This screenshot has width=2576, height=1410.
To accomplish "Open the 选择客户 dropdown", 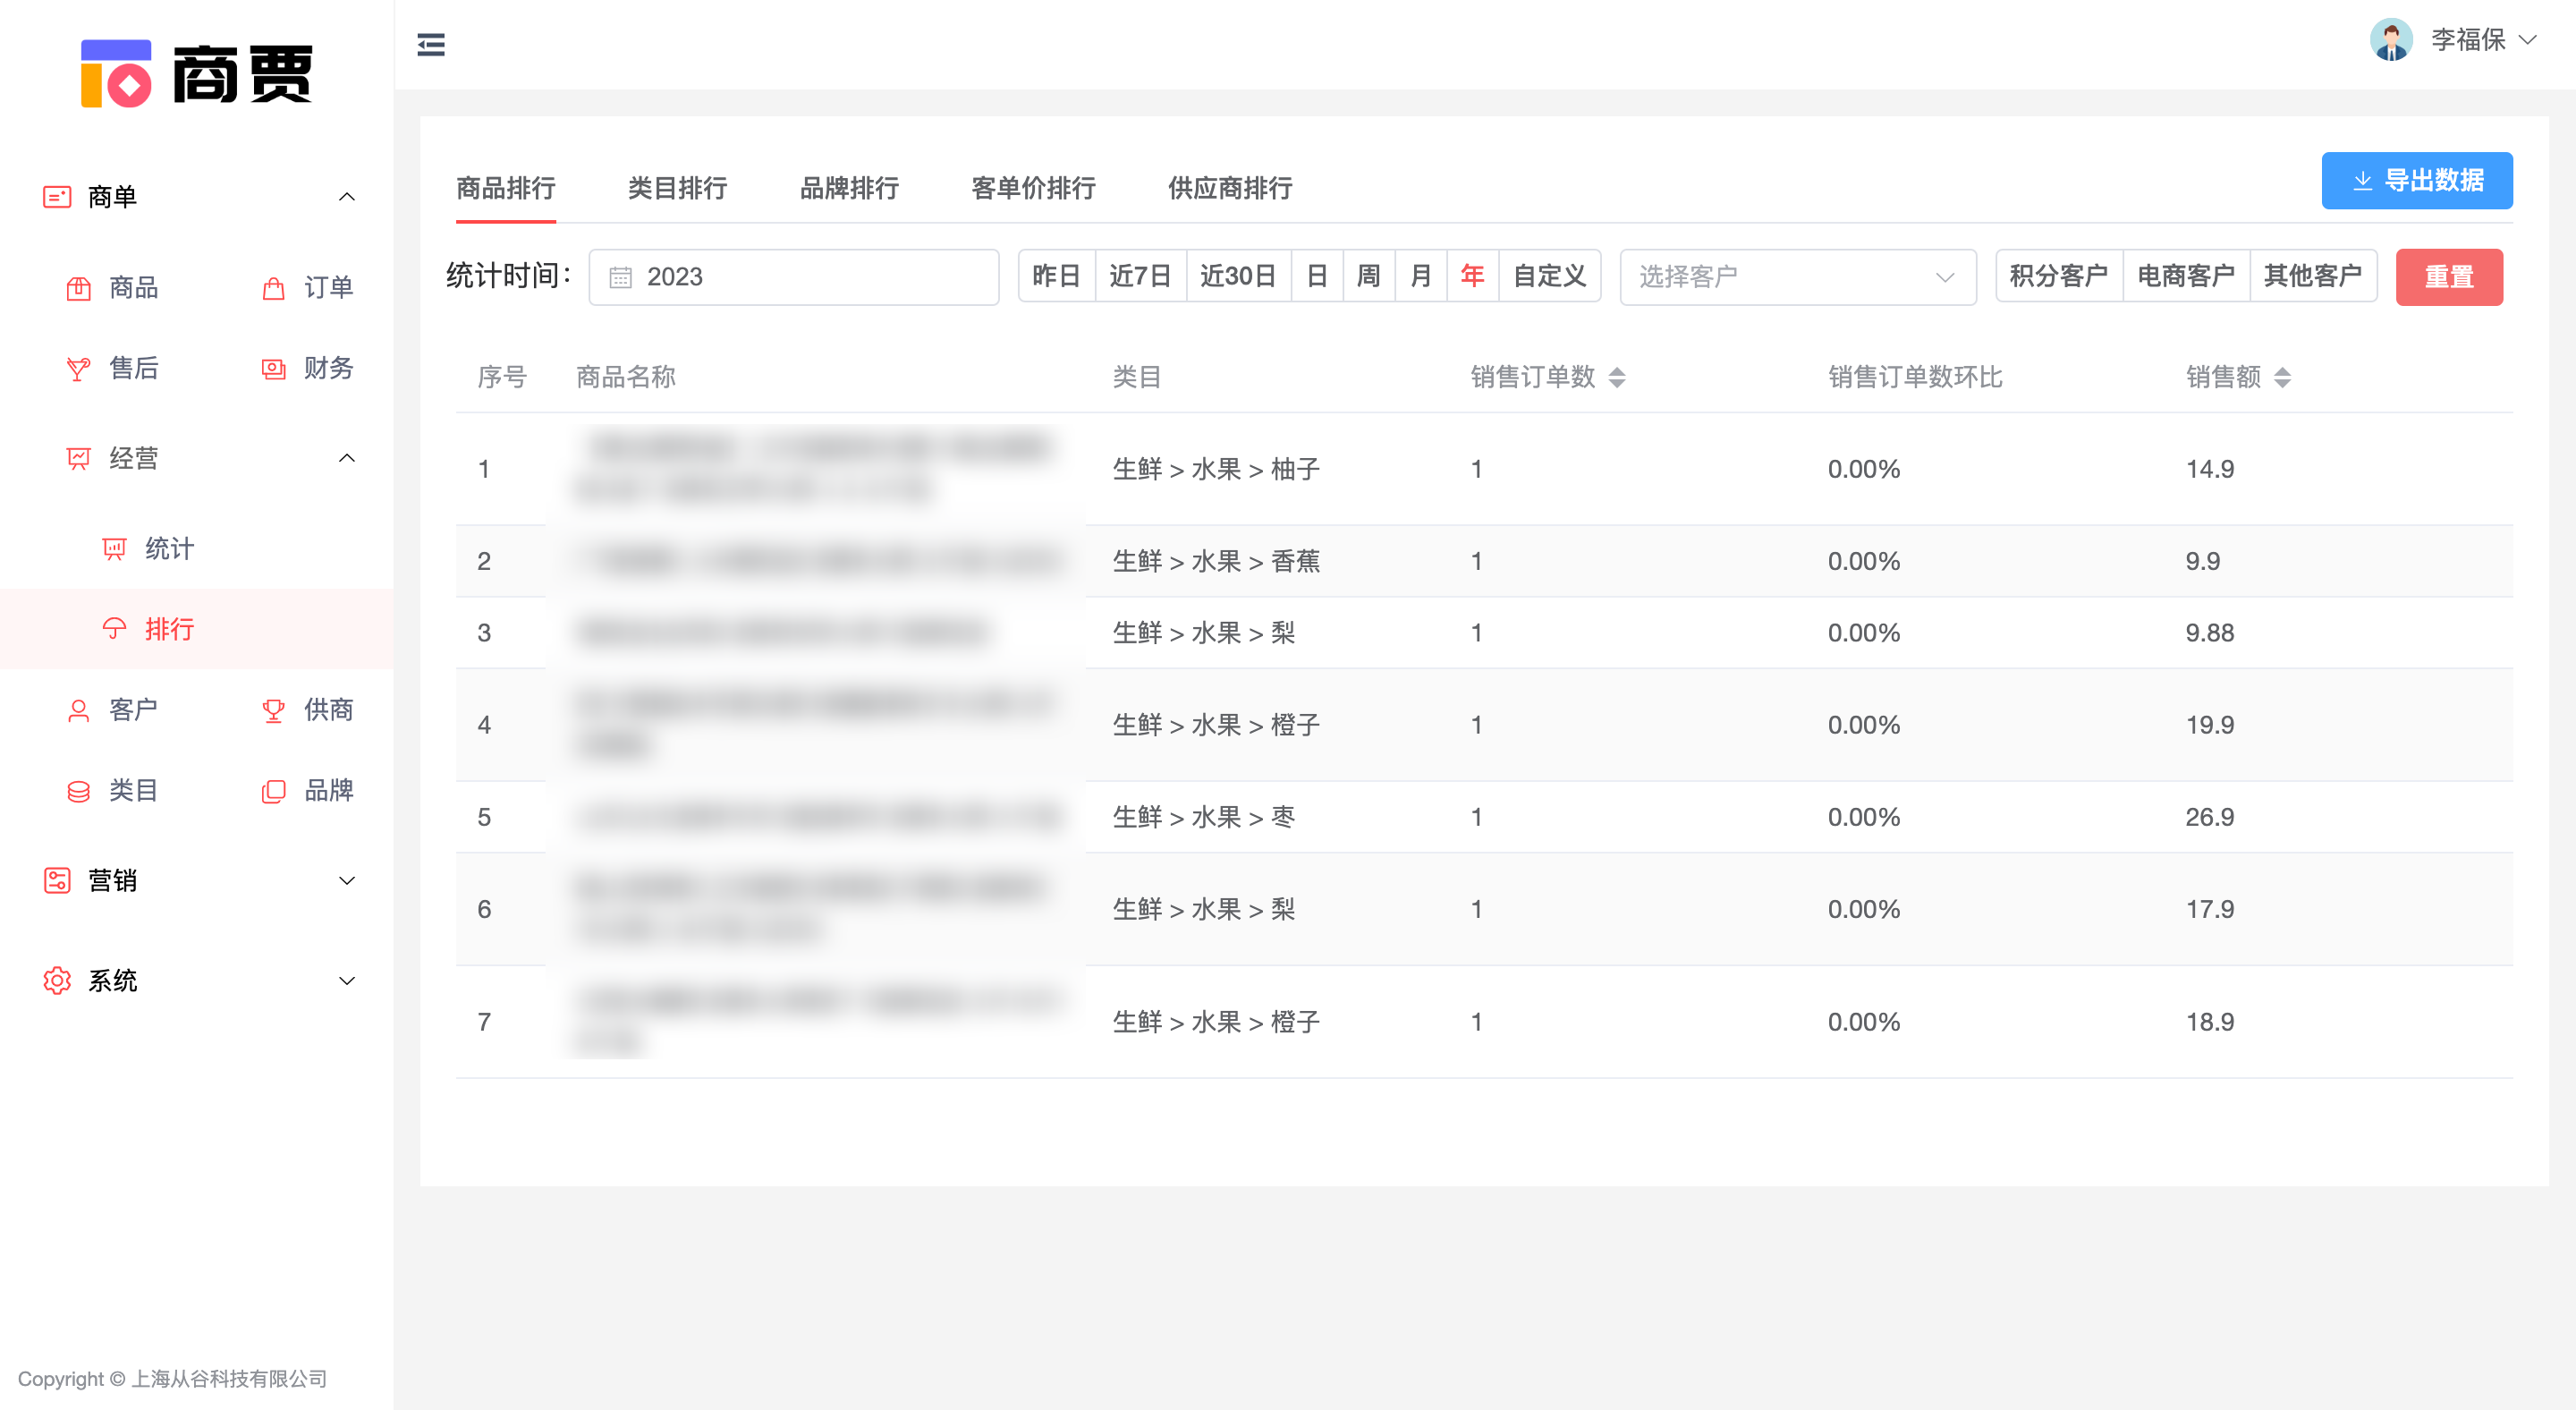I will pyautogui.click(x=1796, y=276).
